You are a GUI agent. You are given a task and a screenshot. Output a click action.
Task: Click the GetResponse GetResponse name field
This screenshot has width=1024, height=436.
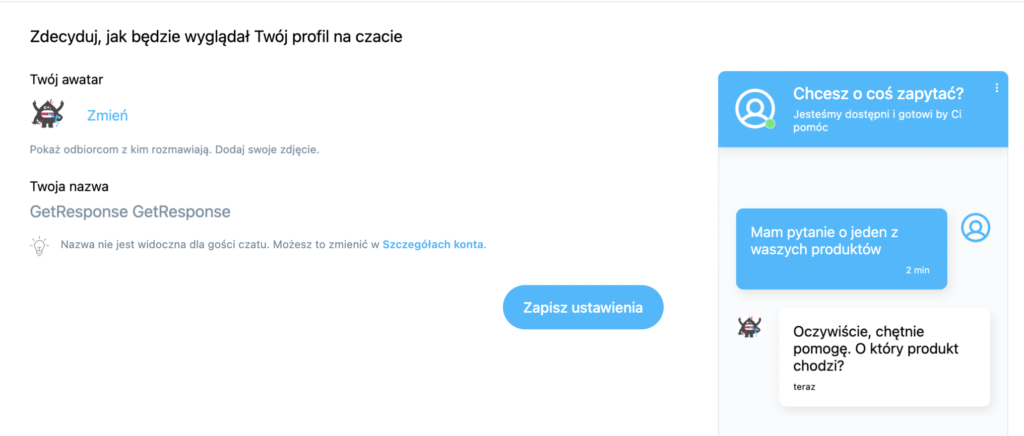pos(130,212)
